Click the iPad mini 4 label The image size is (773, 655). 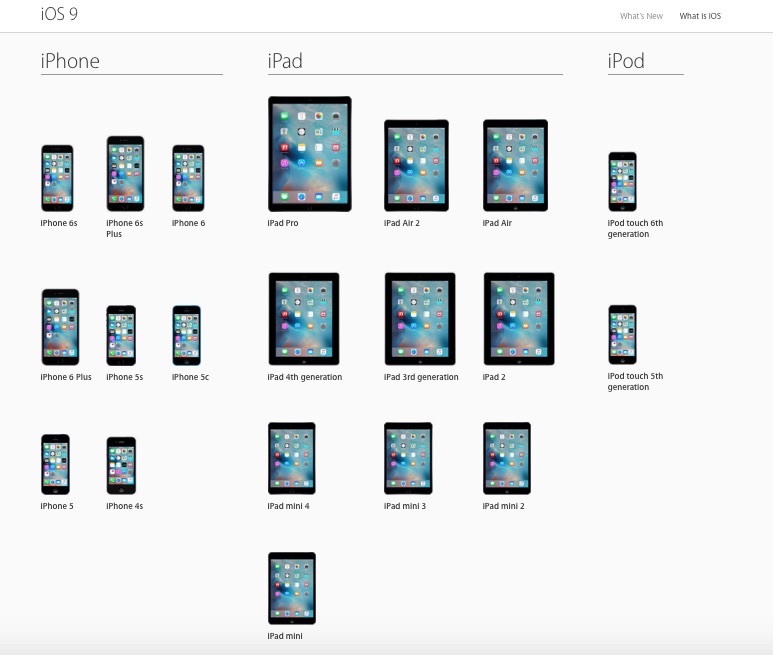288,506
